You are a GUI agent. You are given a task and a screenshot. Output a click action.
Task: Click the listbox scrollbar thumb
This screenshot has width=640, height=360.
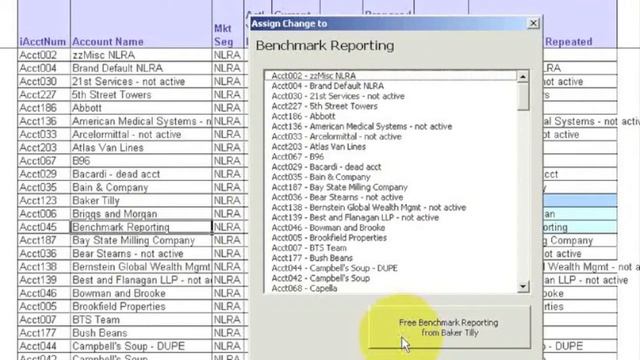(523, 96)
